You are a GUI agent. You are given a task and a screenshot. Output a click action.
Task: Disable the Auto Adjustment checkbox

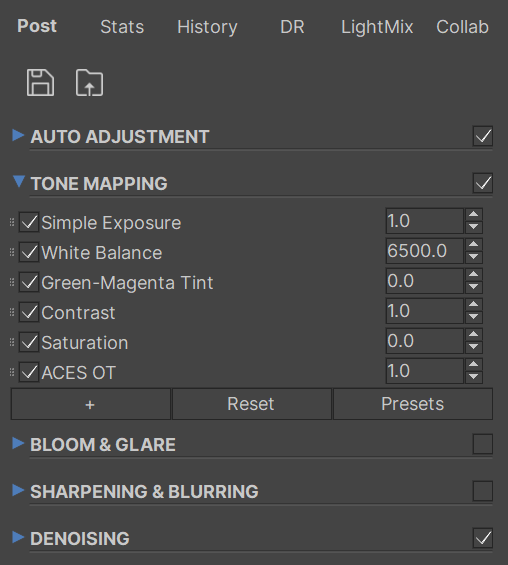point(483,136)
